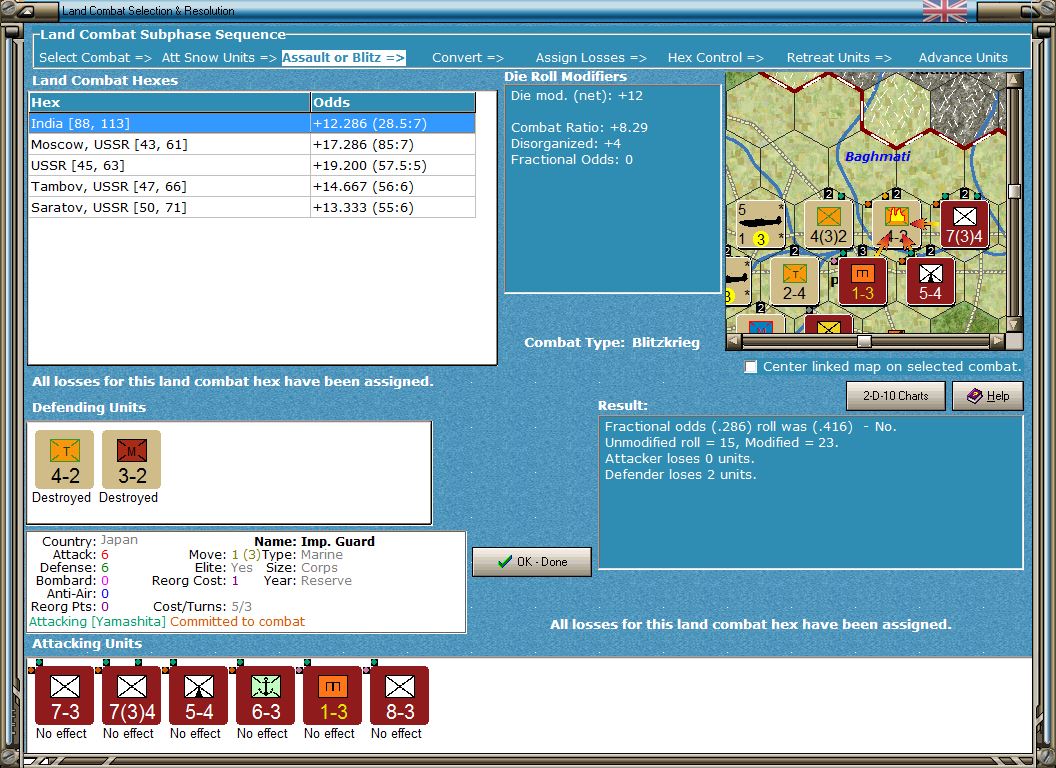Click the map scroll right arrow
The width and height of the screenshot is (1056, 768).
coord(997,342)
